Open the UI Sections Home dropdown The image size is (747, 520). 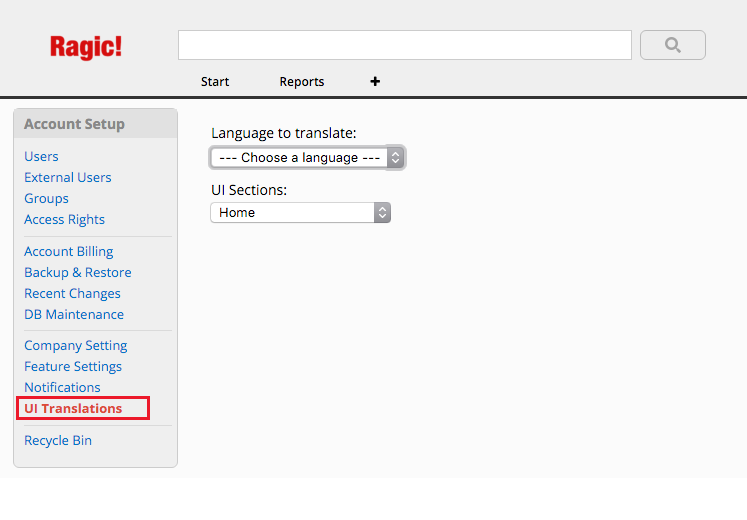pyautogui.click(x=301, y=212)
